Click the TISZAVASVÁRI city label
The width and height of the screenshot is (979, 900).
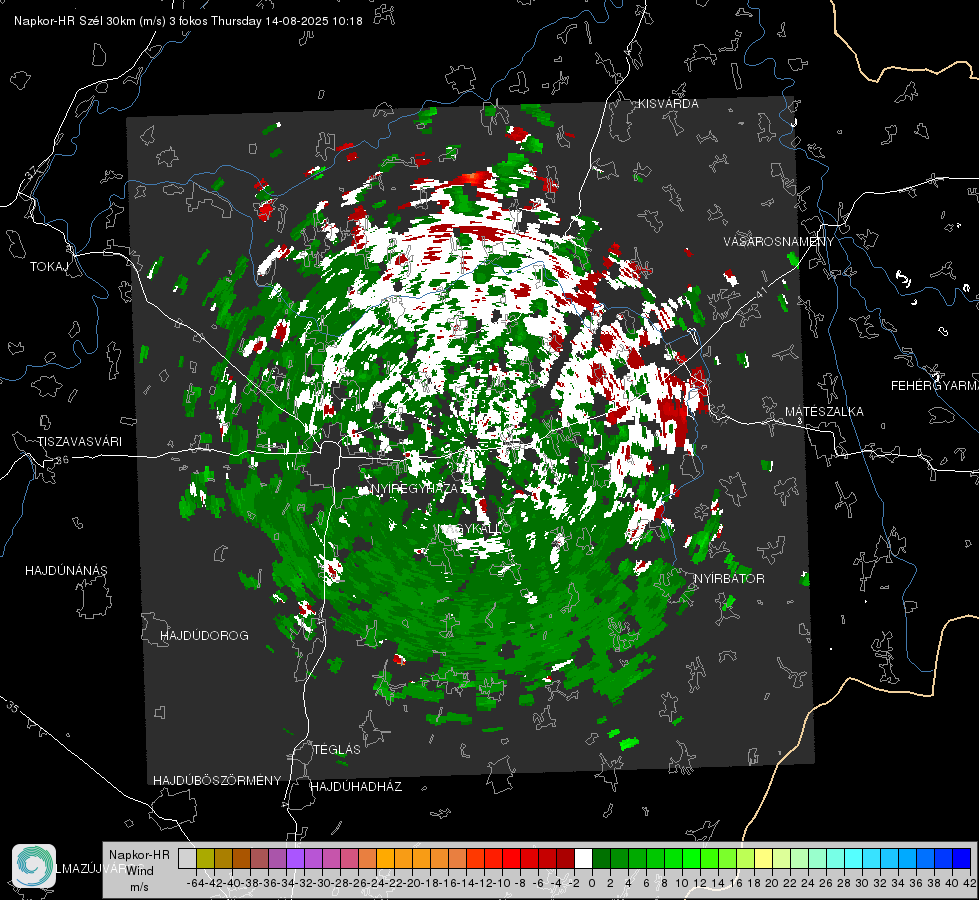(x=79, y=442)
